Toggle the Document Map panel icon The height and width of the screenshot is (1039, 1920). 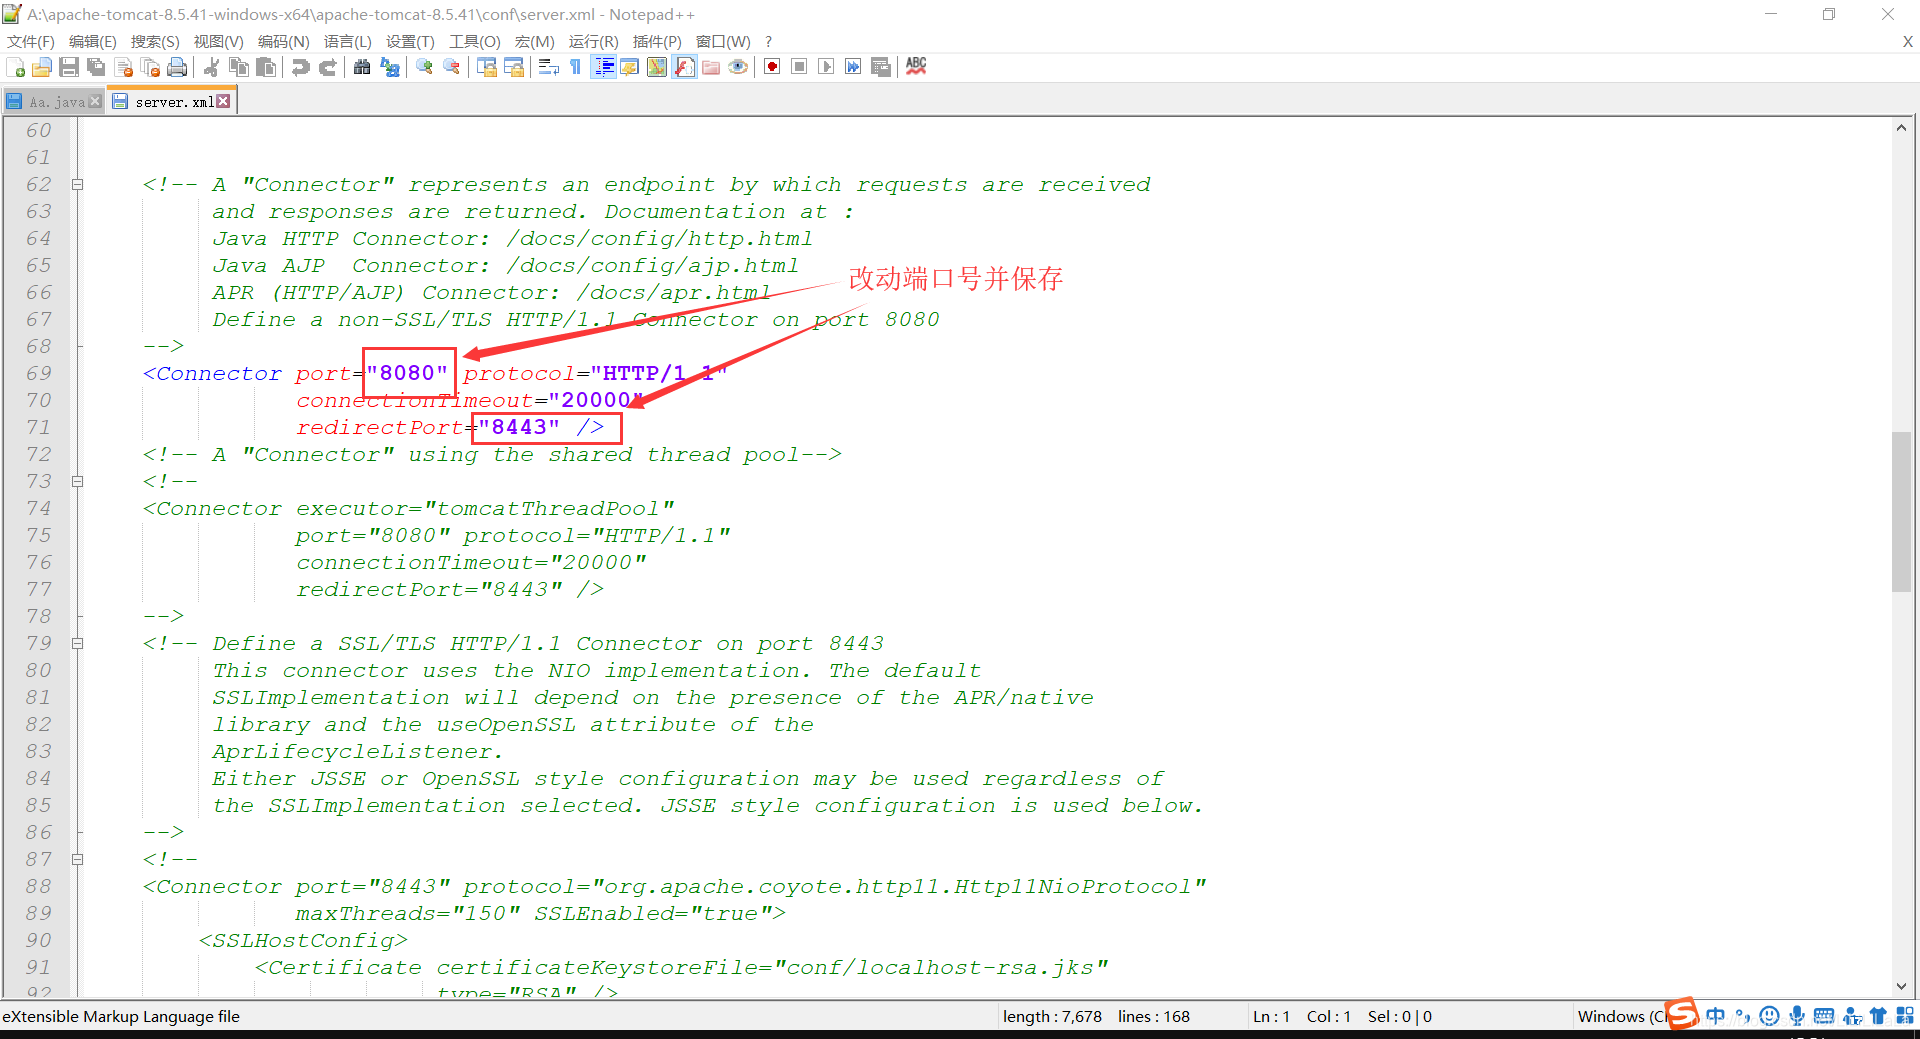tap(657, 67)
